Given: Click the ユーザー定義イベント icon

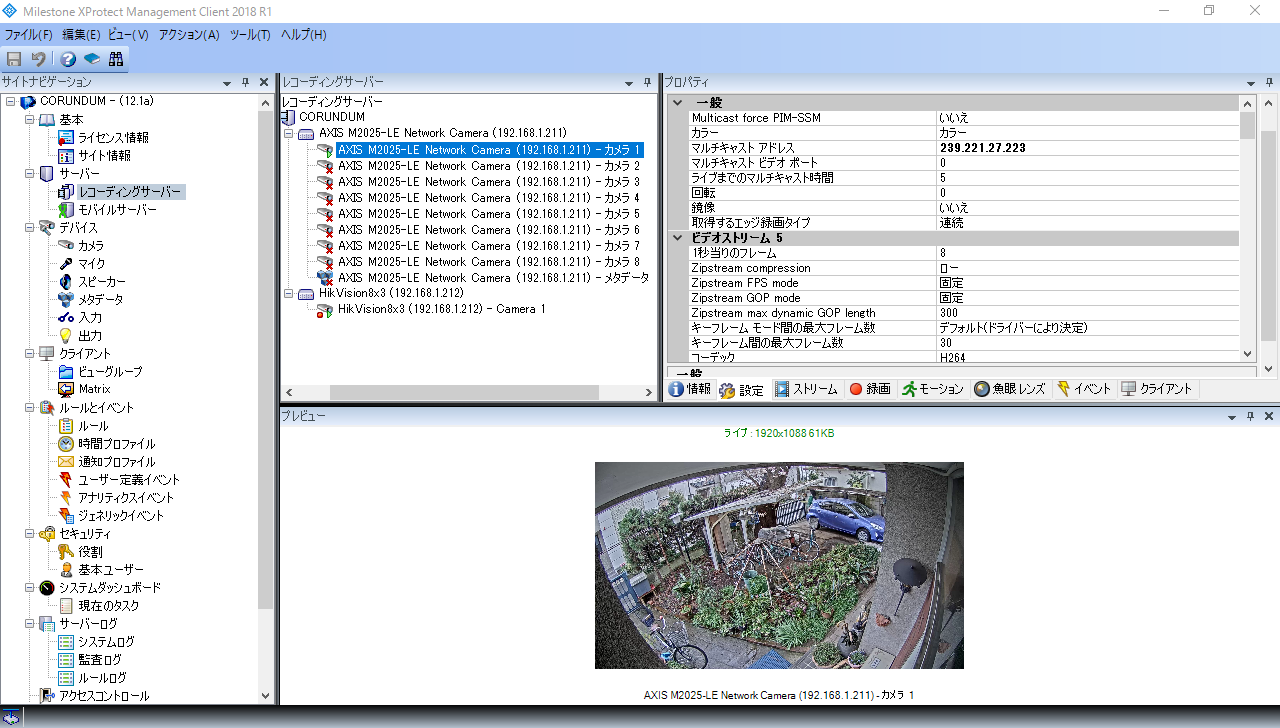Looking at the screenshot, I should tap(66, 480).
